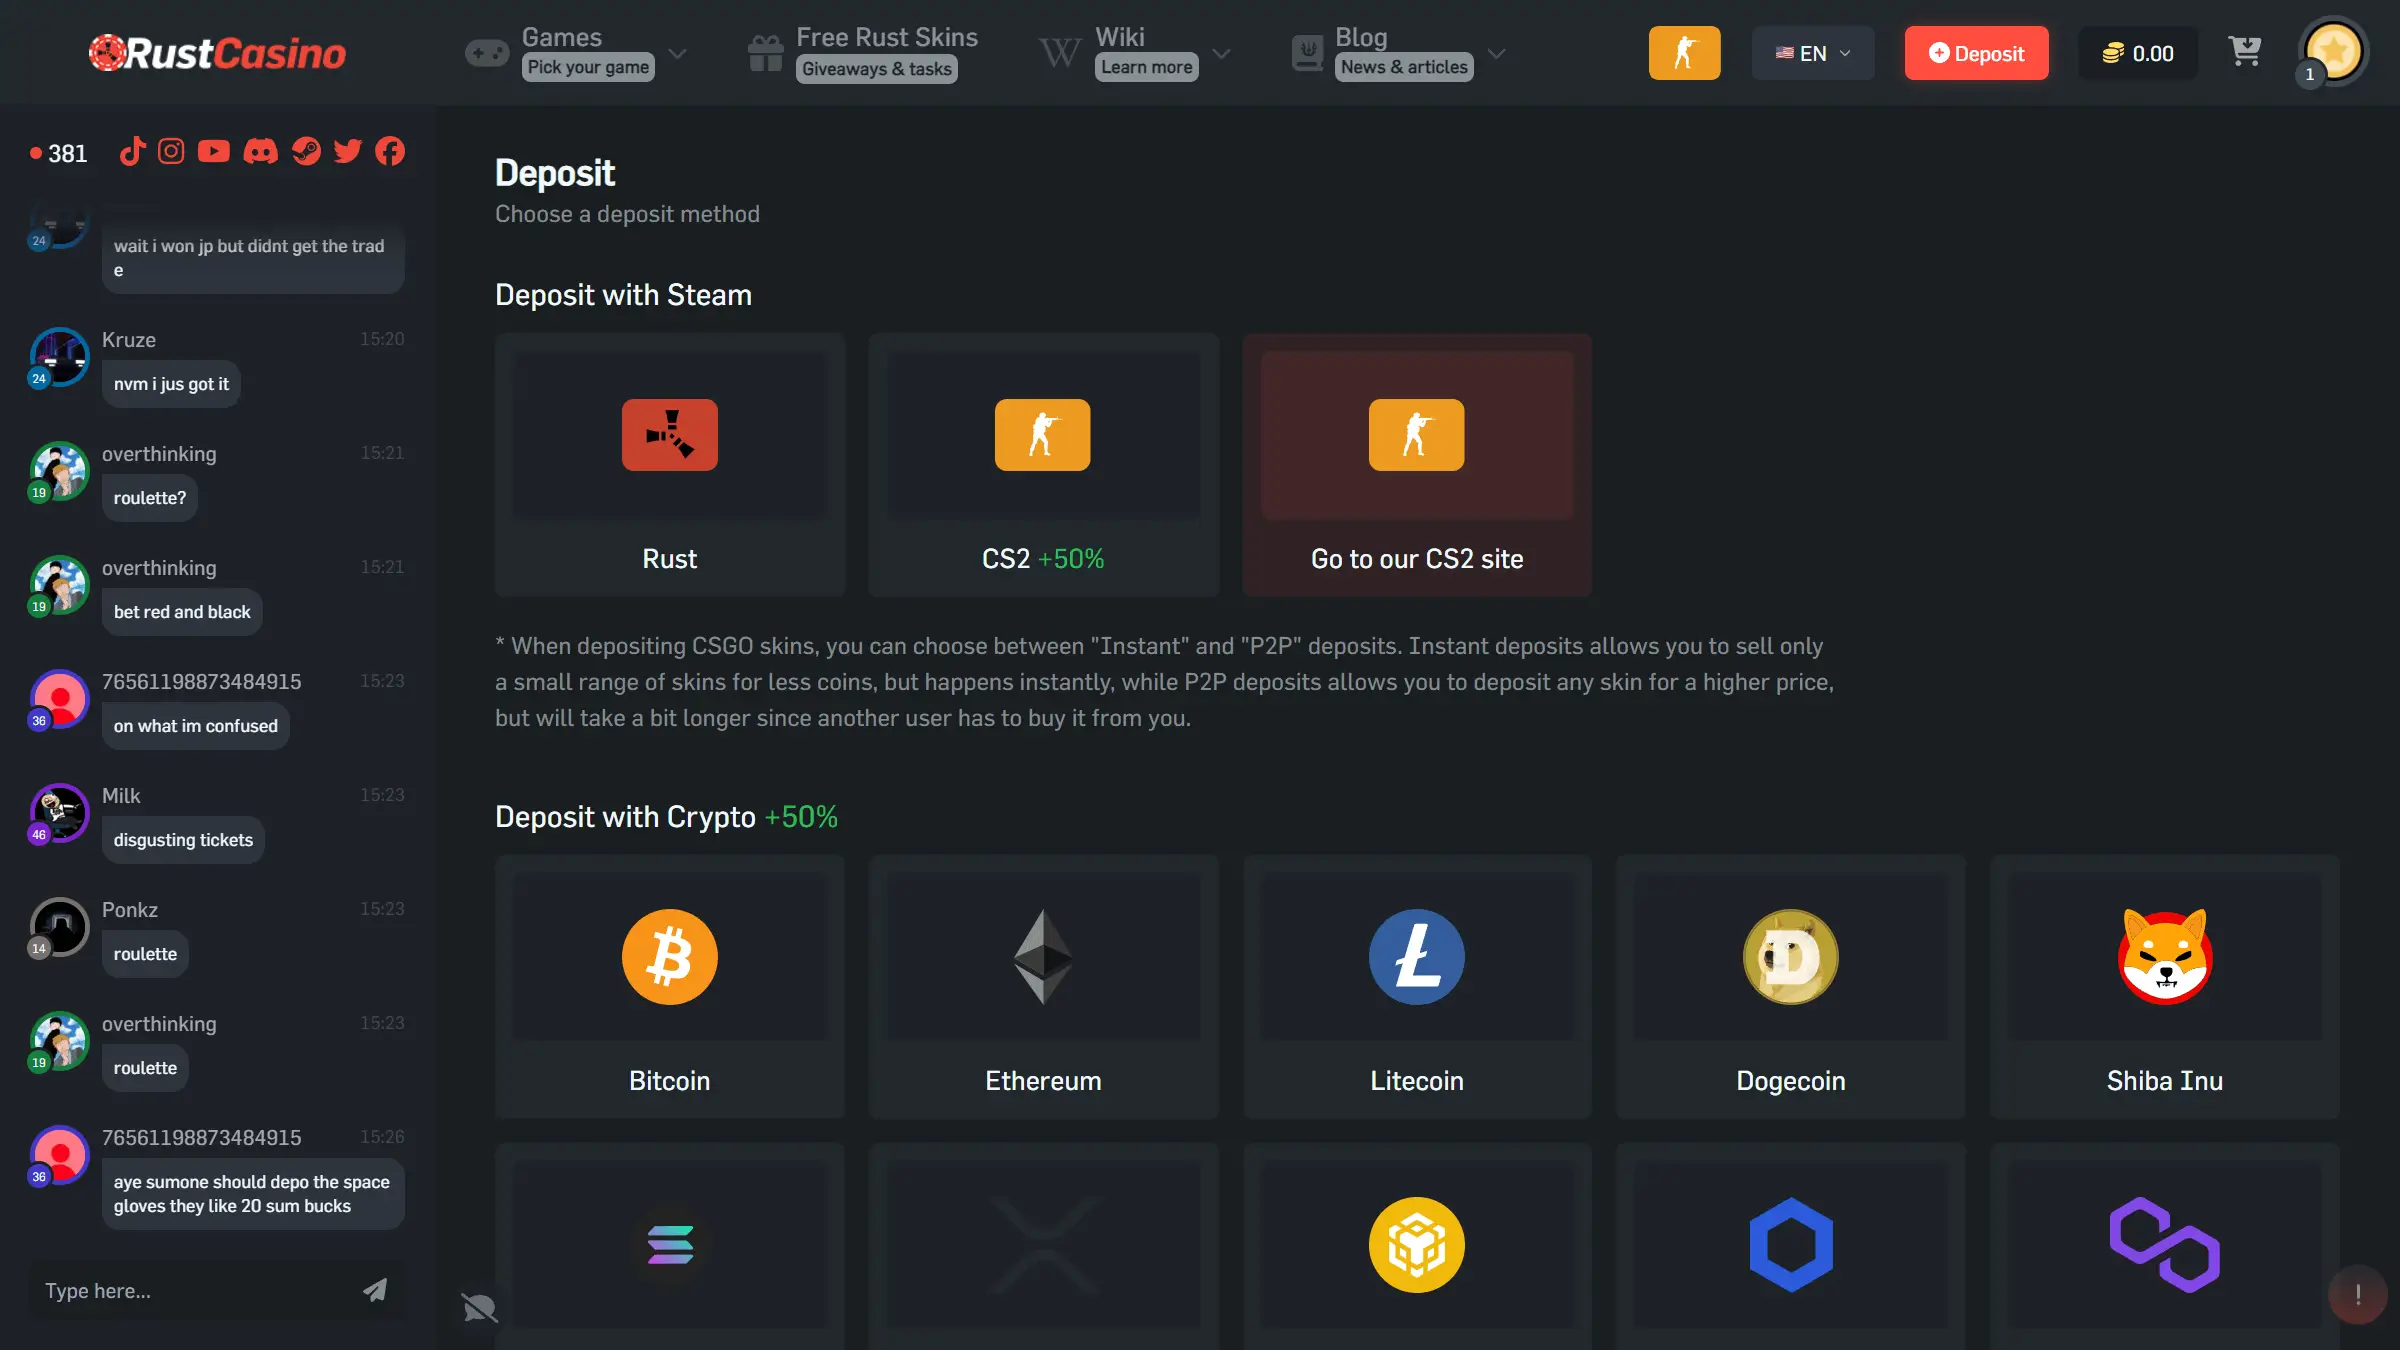The image size is (2400, 1350).
Task: Expand the Wiki menu chevron
Action: (1221, 53)
